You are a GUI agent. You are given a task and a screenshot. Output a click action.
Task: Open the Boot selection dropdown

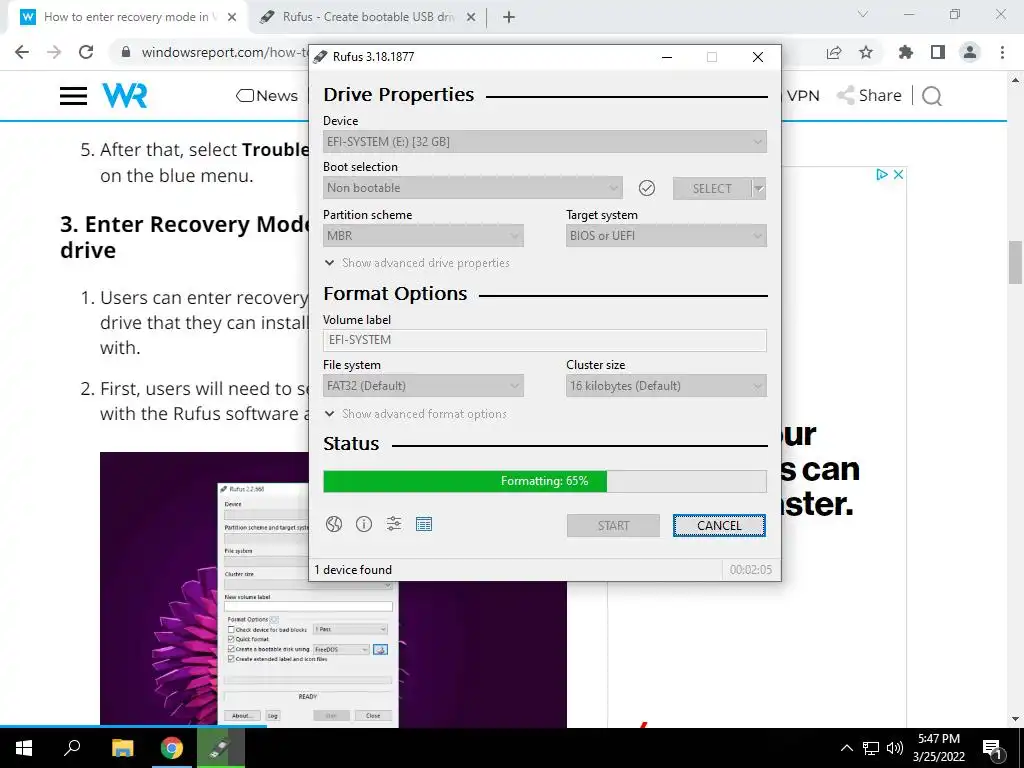[472, 188]
